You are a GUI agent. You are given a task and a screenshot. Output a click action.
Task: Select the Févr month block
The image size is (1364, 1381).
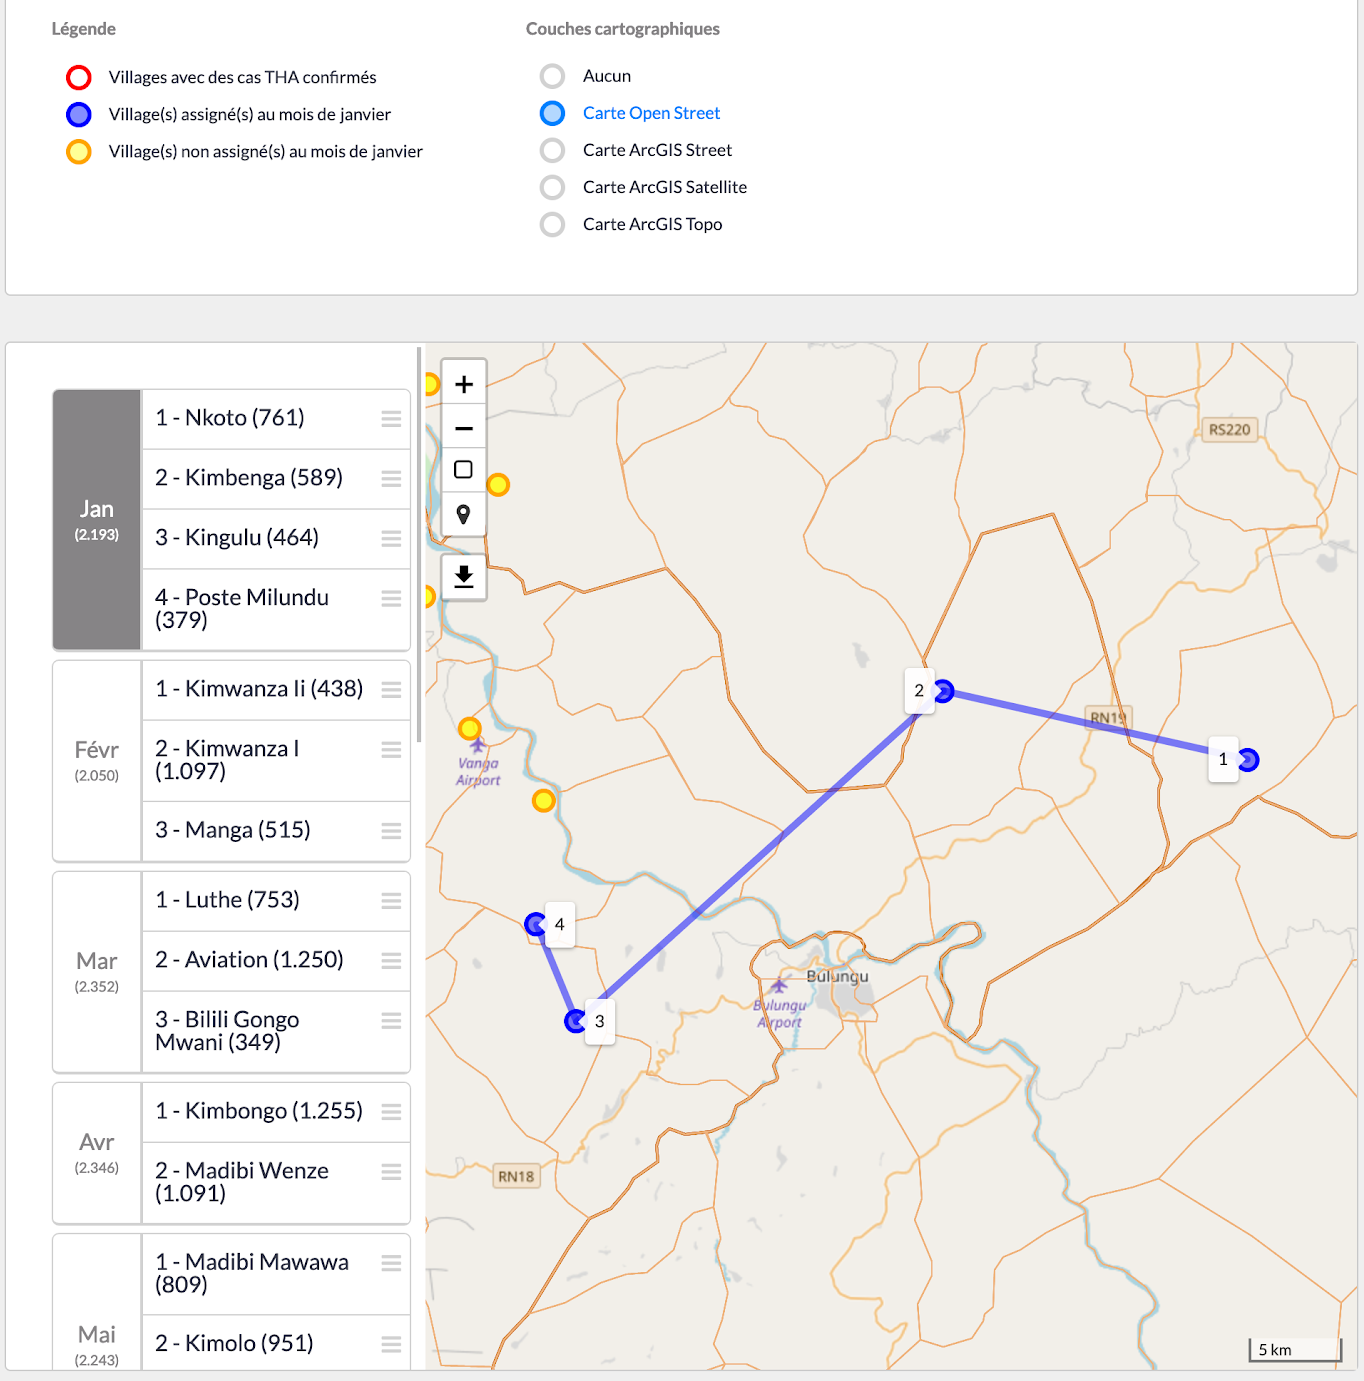tap(97, 760)
